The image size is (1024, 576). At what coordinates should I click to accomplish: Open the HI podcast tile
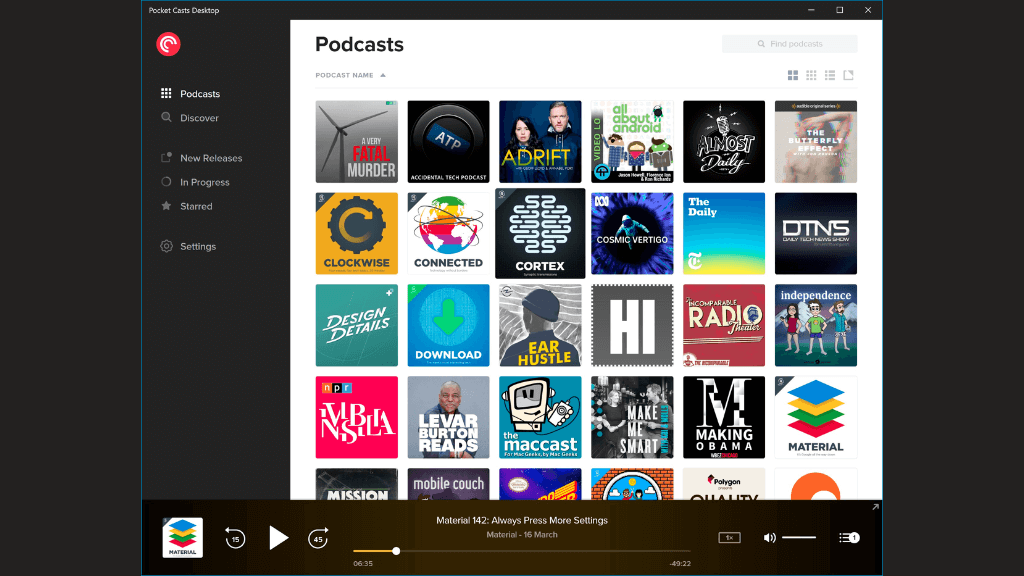632,325
